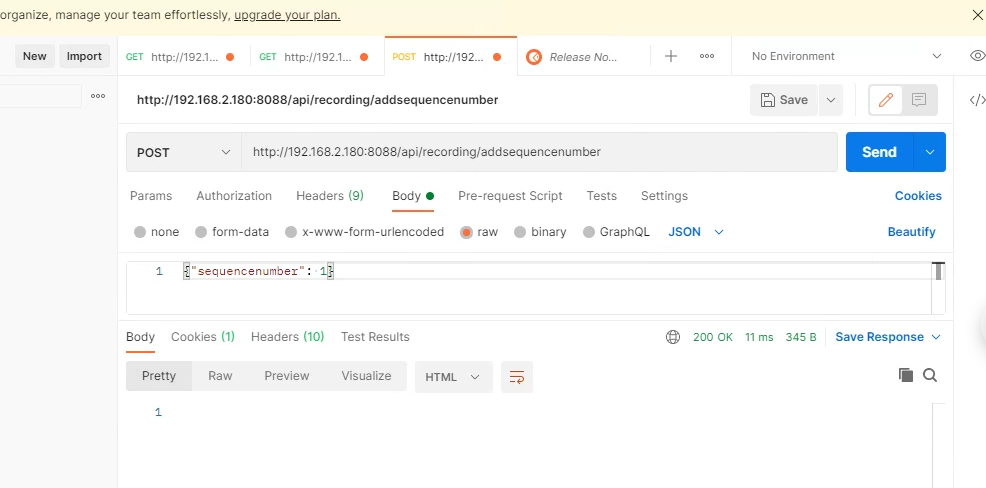Select the binary body option
This screenshot has width=986, height=488.
tap(540, 232)
